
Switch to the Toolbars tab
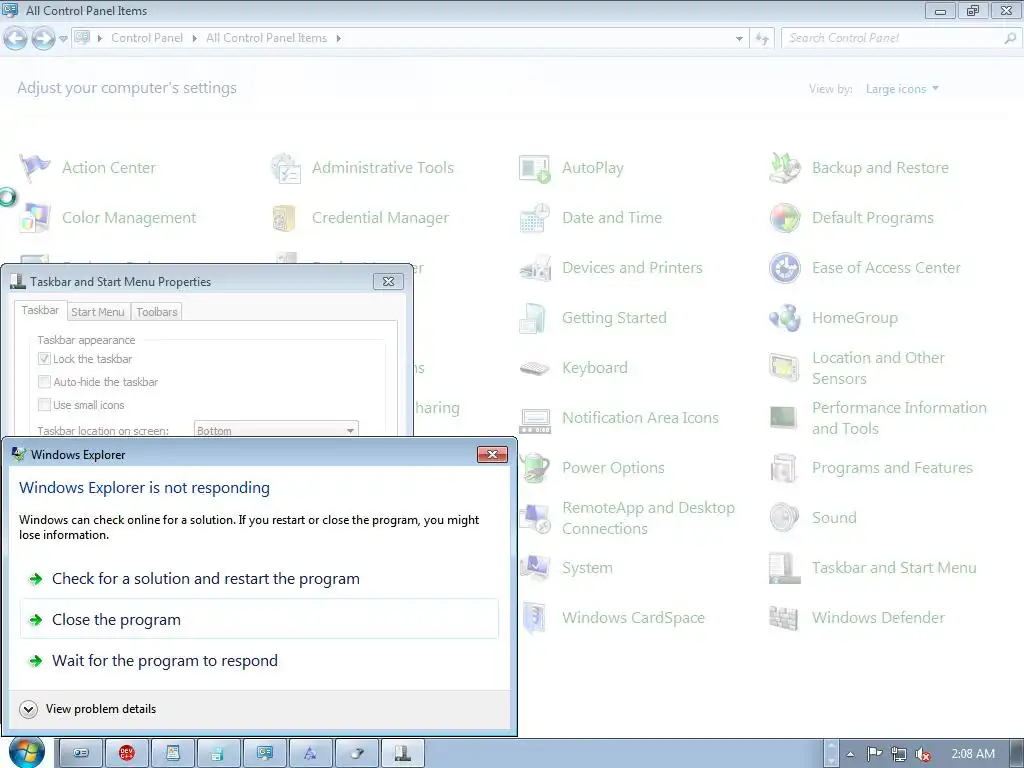click(x=157, y=312)
